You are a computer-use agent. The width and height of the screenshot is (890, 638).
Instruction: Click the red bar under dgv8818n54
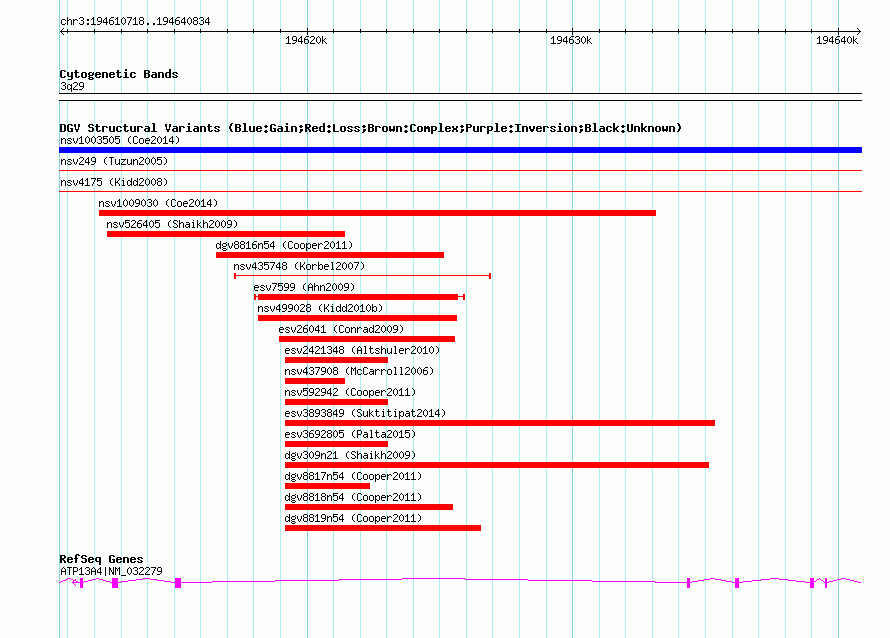369,507
